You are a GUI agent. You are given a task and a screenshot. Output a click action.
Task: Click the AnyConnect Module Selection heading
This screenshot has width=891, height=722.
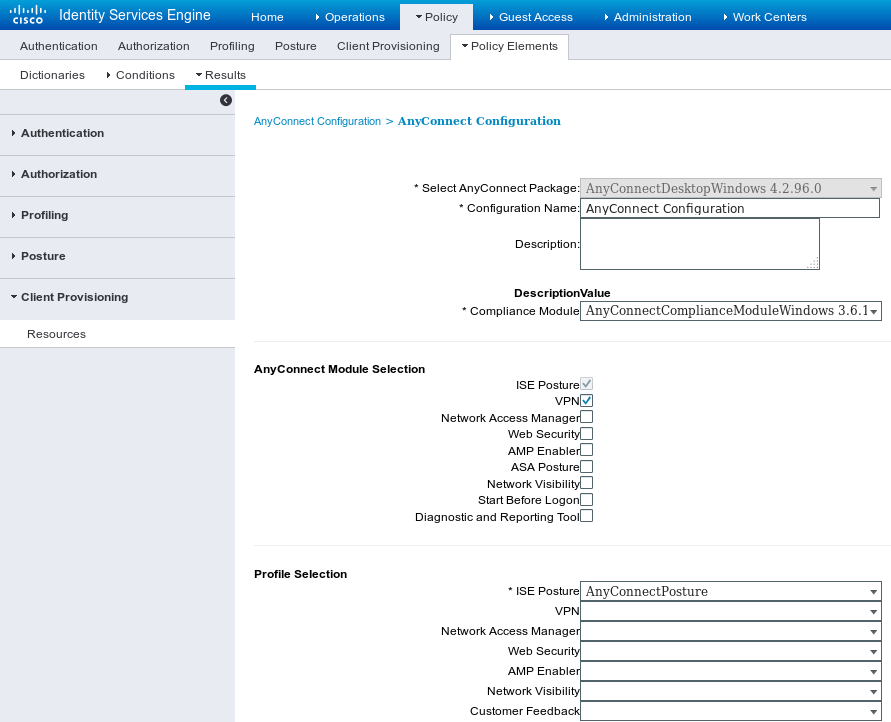tap(339, 369)
